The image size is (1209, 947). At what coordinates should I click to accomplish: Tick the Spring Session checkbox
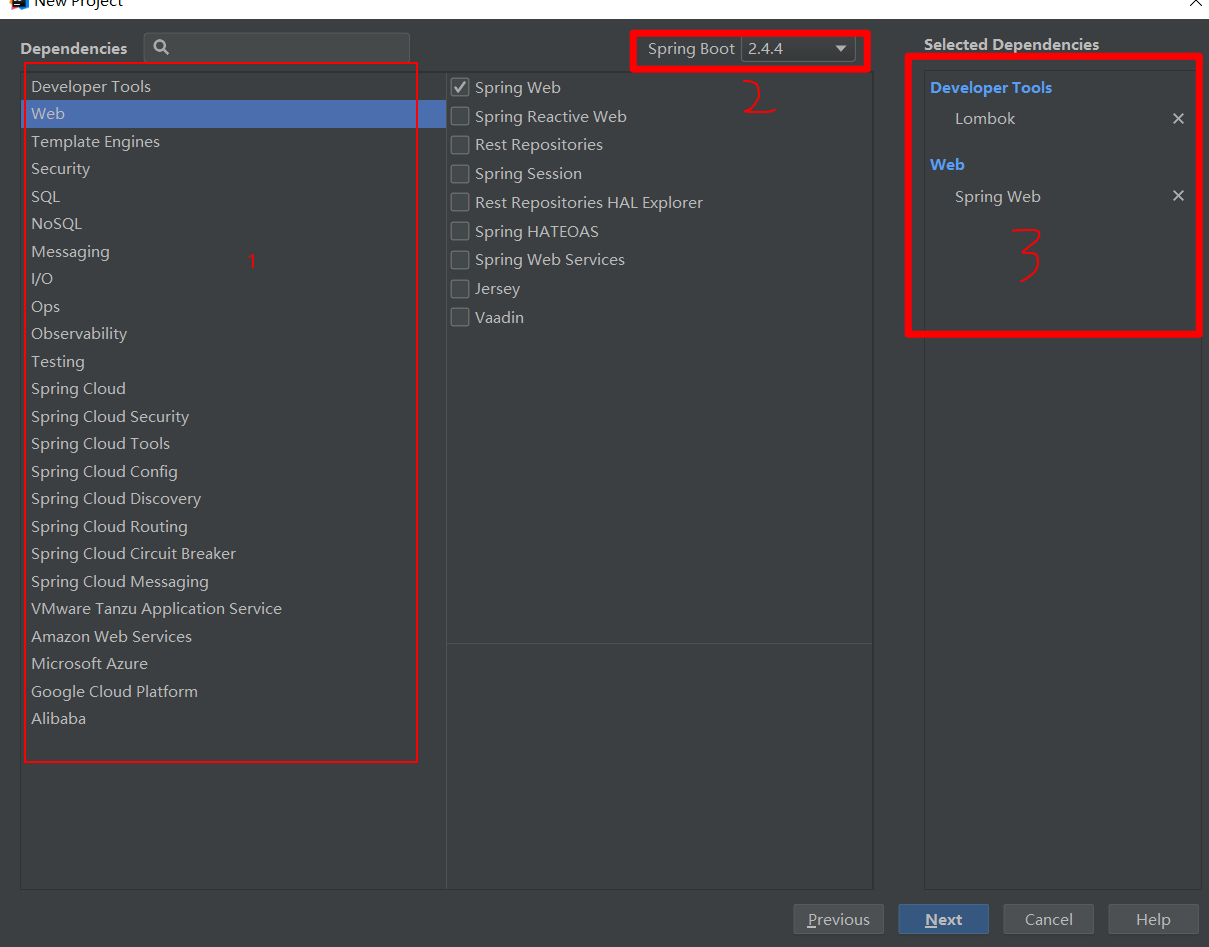pos(460,173)
